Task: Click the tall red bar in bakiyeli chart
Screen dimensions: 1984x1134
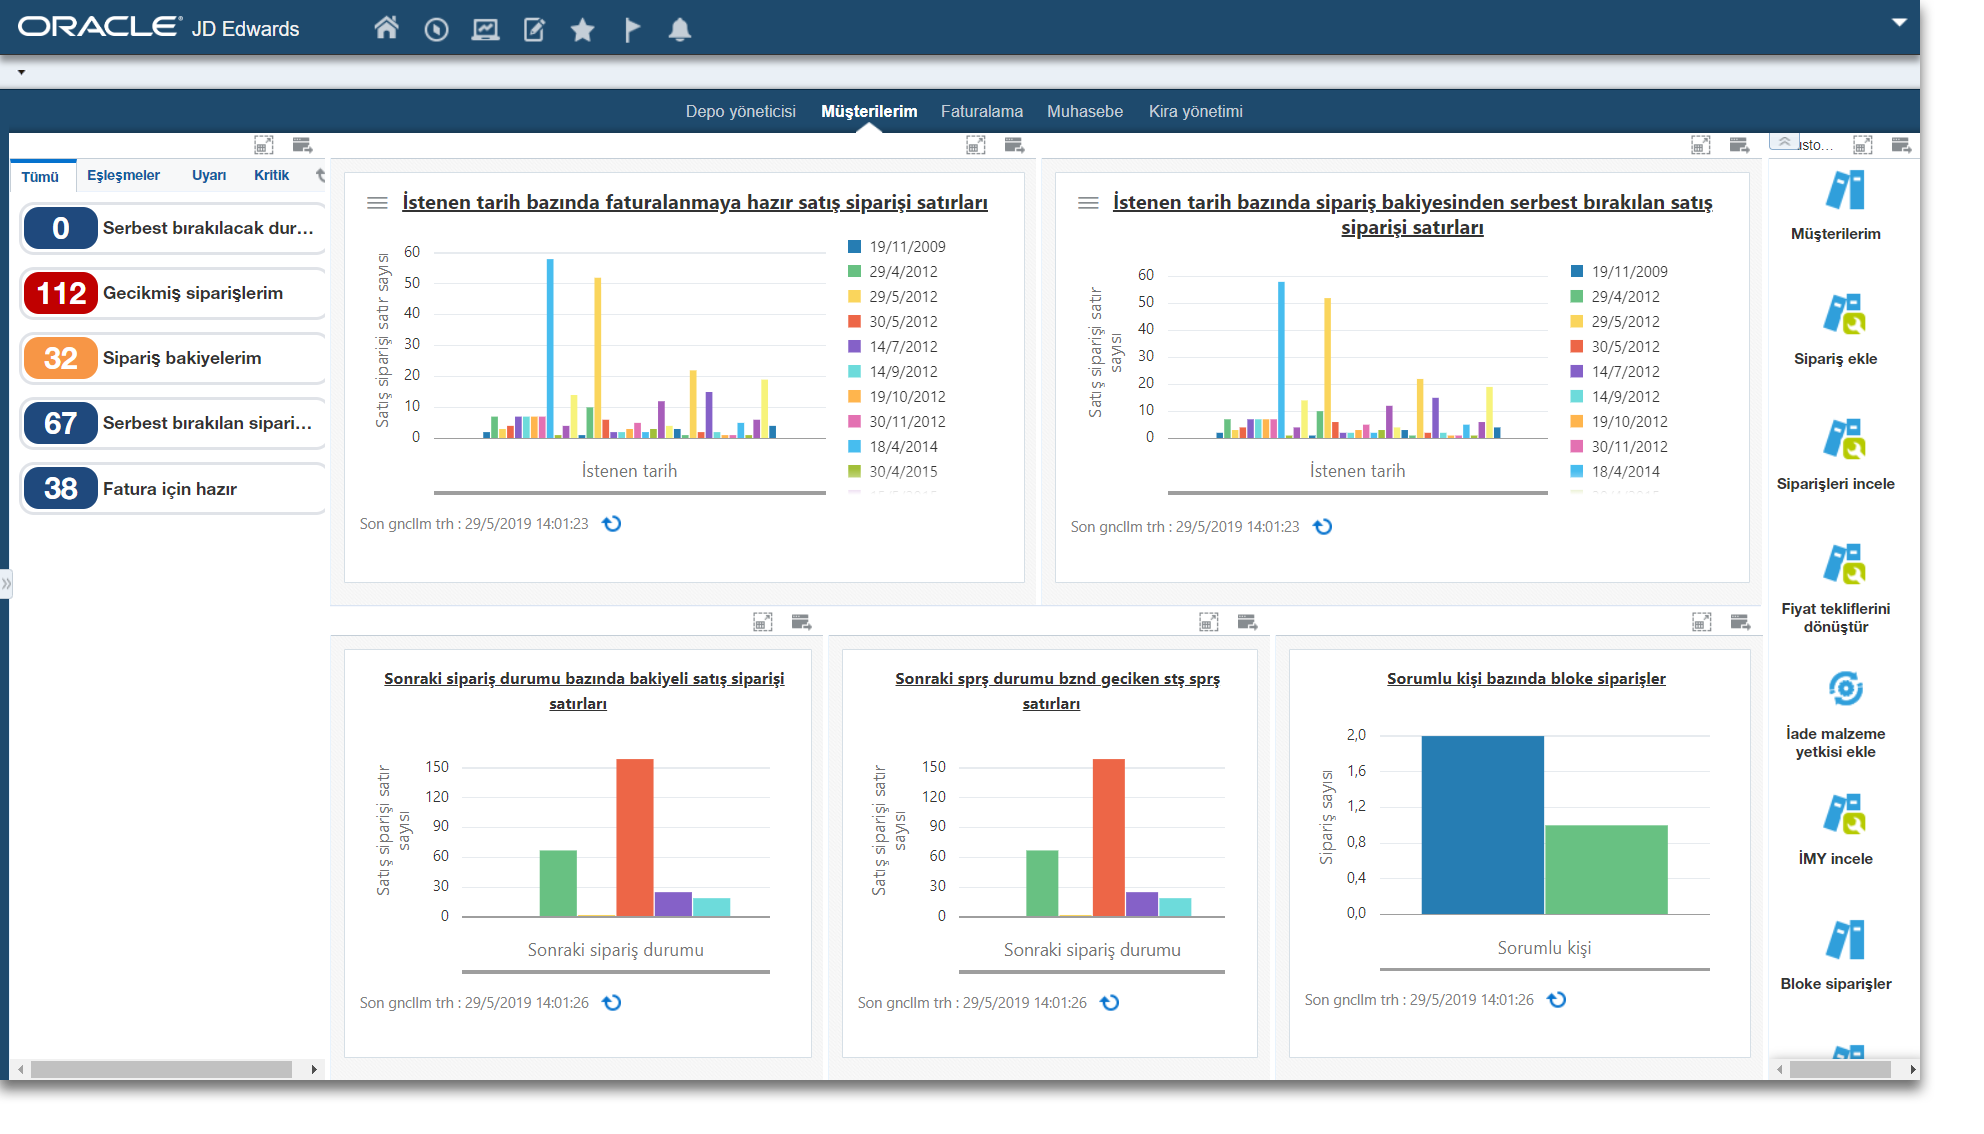Action: [634, 836]
